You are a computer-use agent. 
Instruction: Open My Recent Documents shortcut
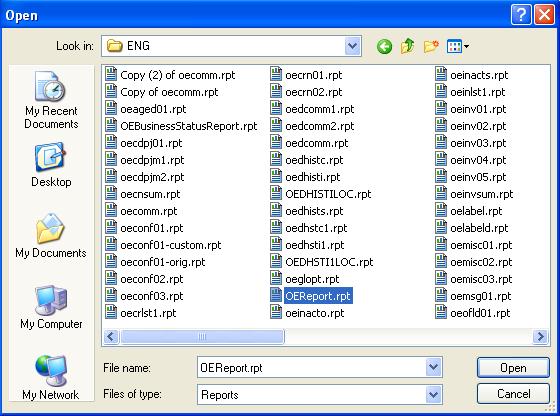pos(51,100)
